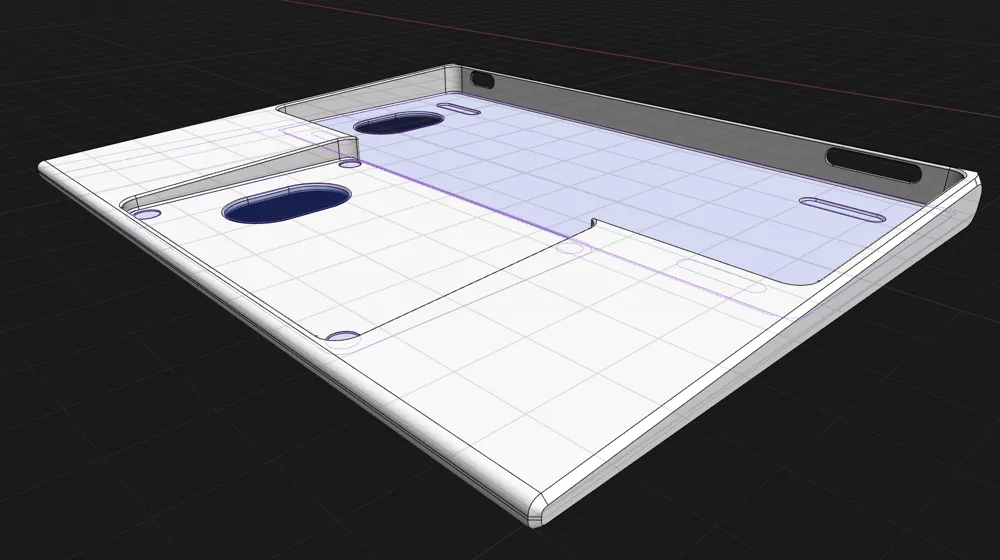Select the narrow floor slot near right wall
Screen dimensions: 1000x560
pos(842,209)
